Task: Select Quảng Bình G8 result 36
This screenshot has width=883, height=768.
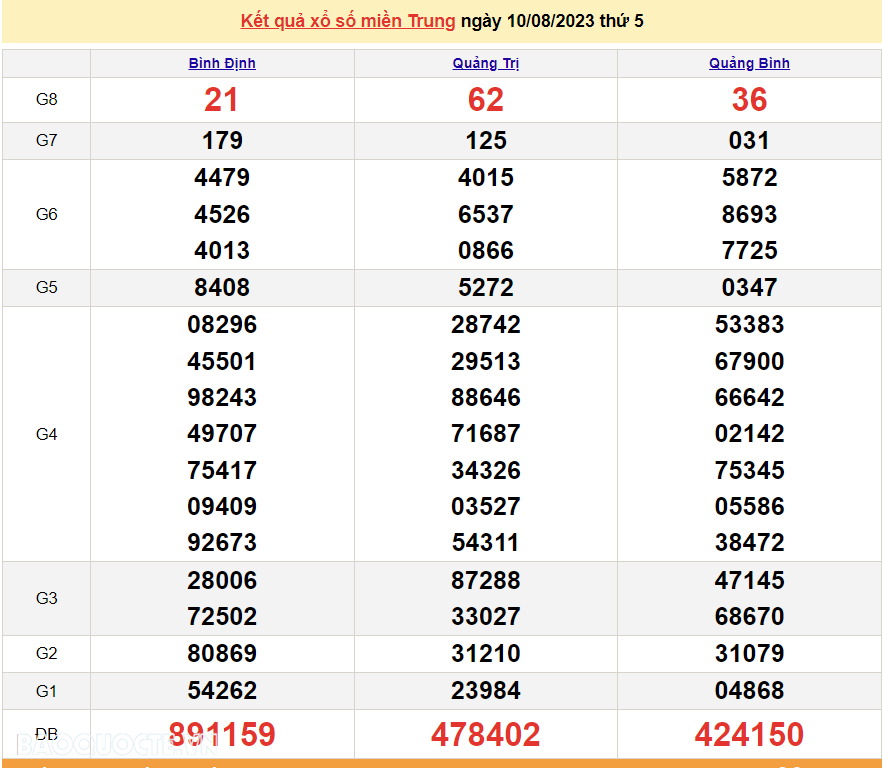Action: pyautogui.click(x=749, y=100)
